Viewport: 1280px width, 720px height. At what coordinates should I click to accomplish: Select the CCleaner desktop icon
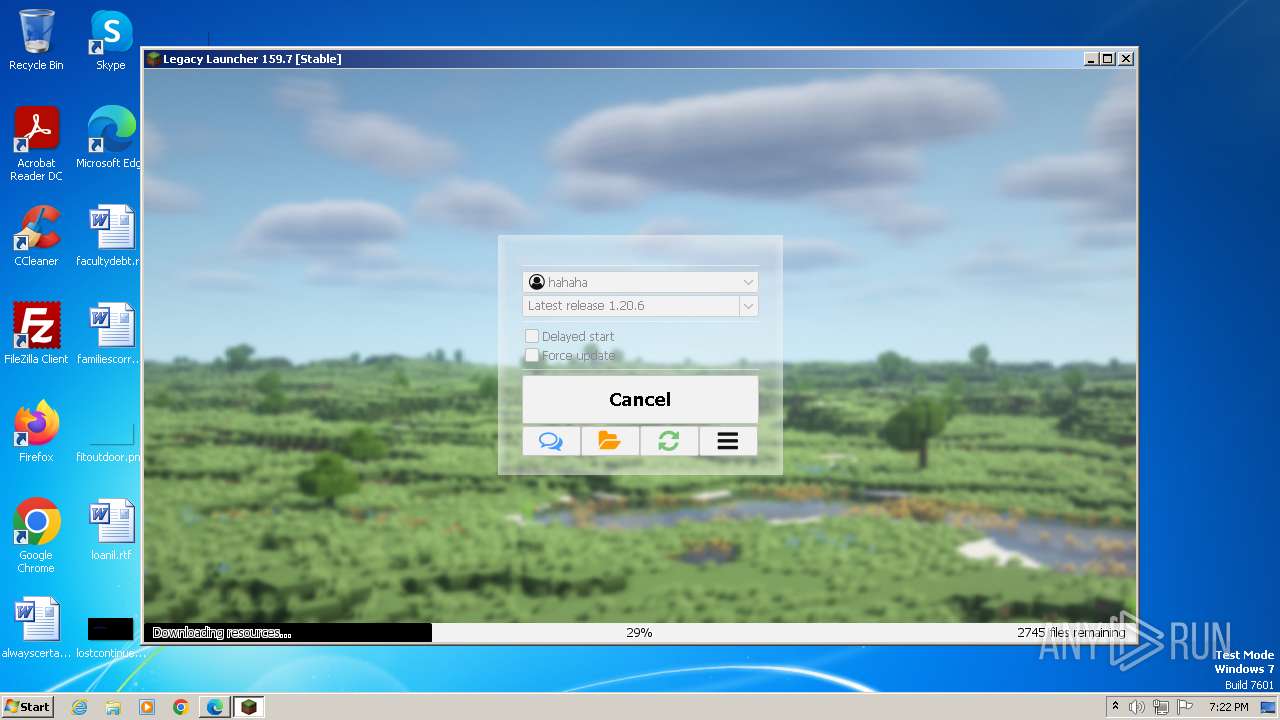(36, 236)
